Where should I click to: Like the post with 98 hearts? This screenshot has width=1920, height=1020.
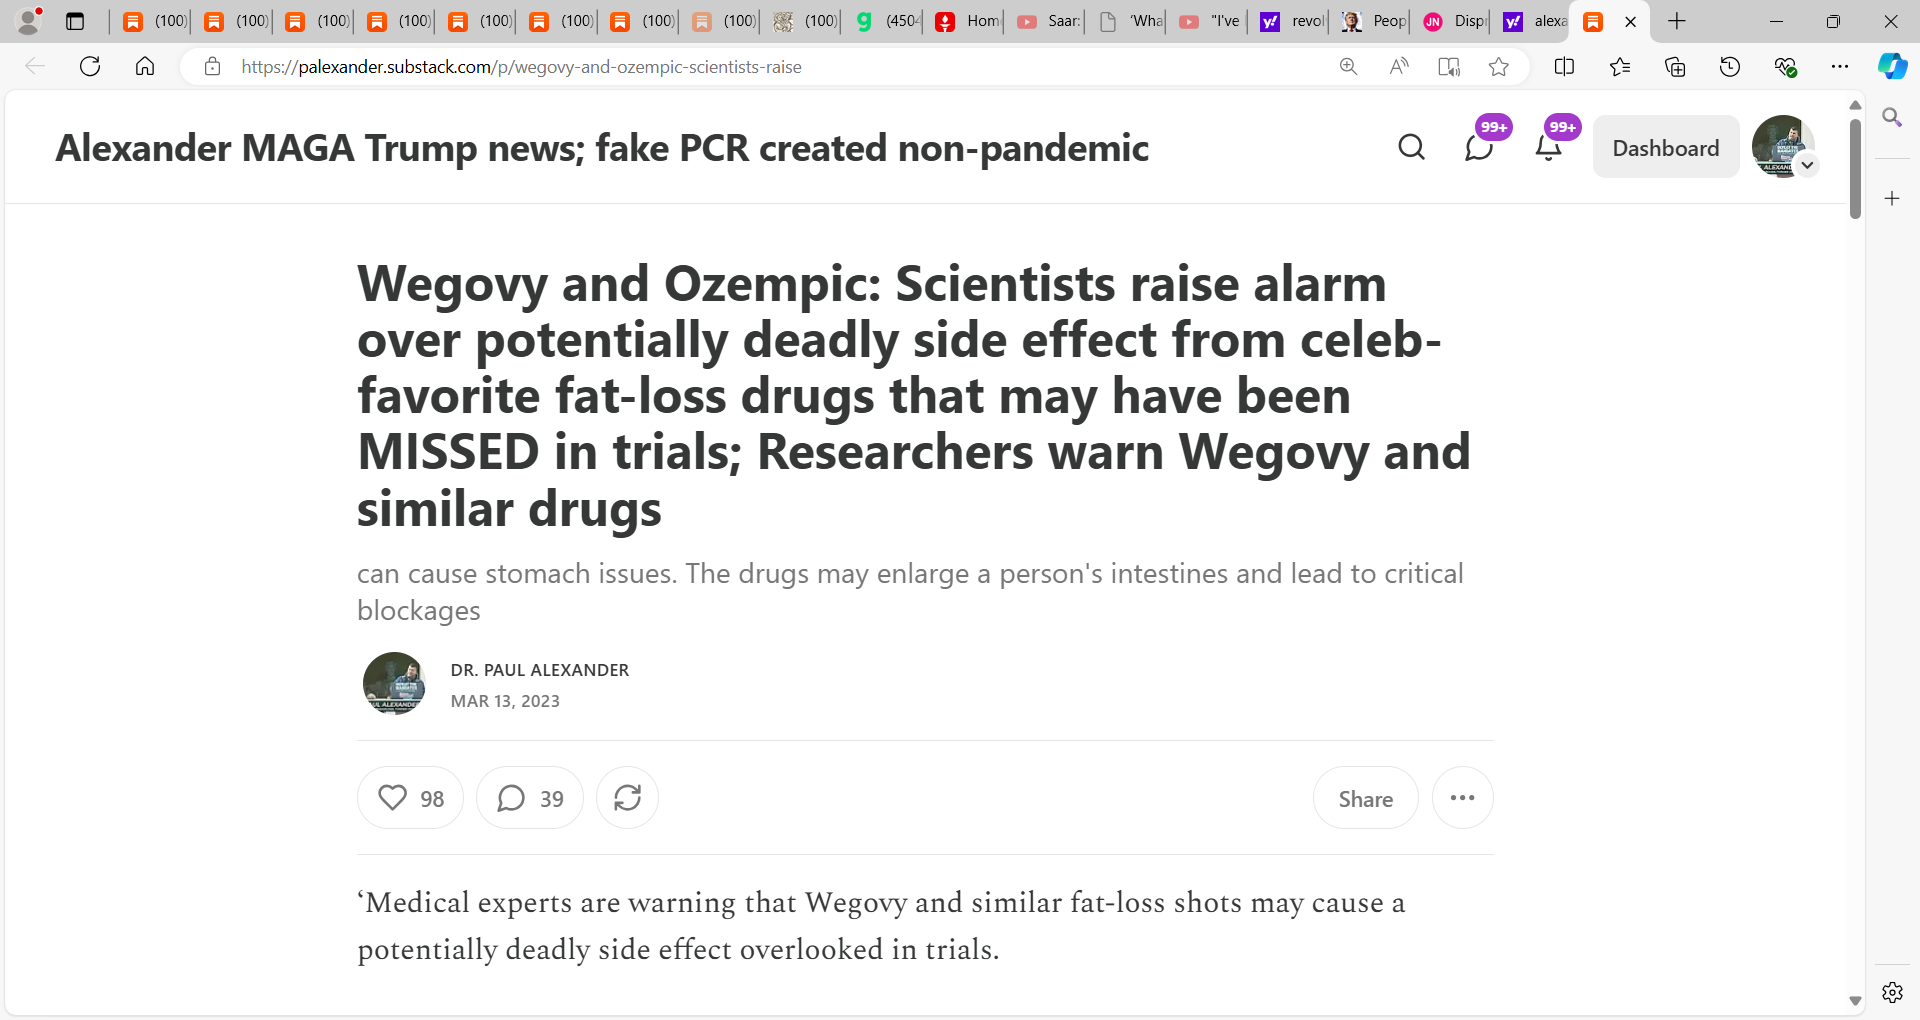[x=410, y=798]
